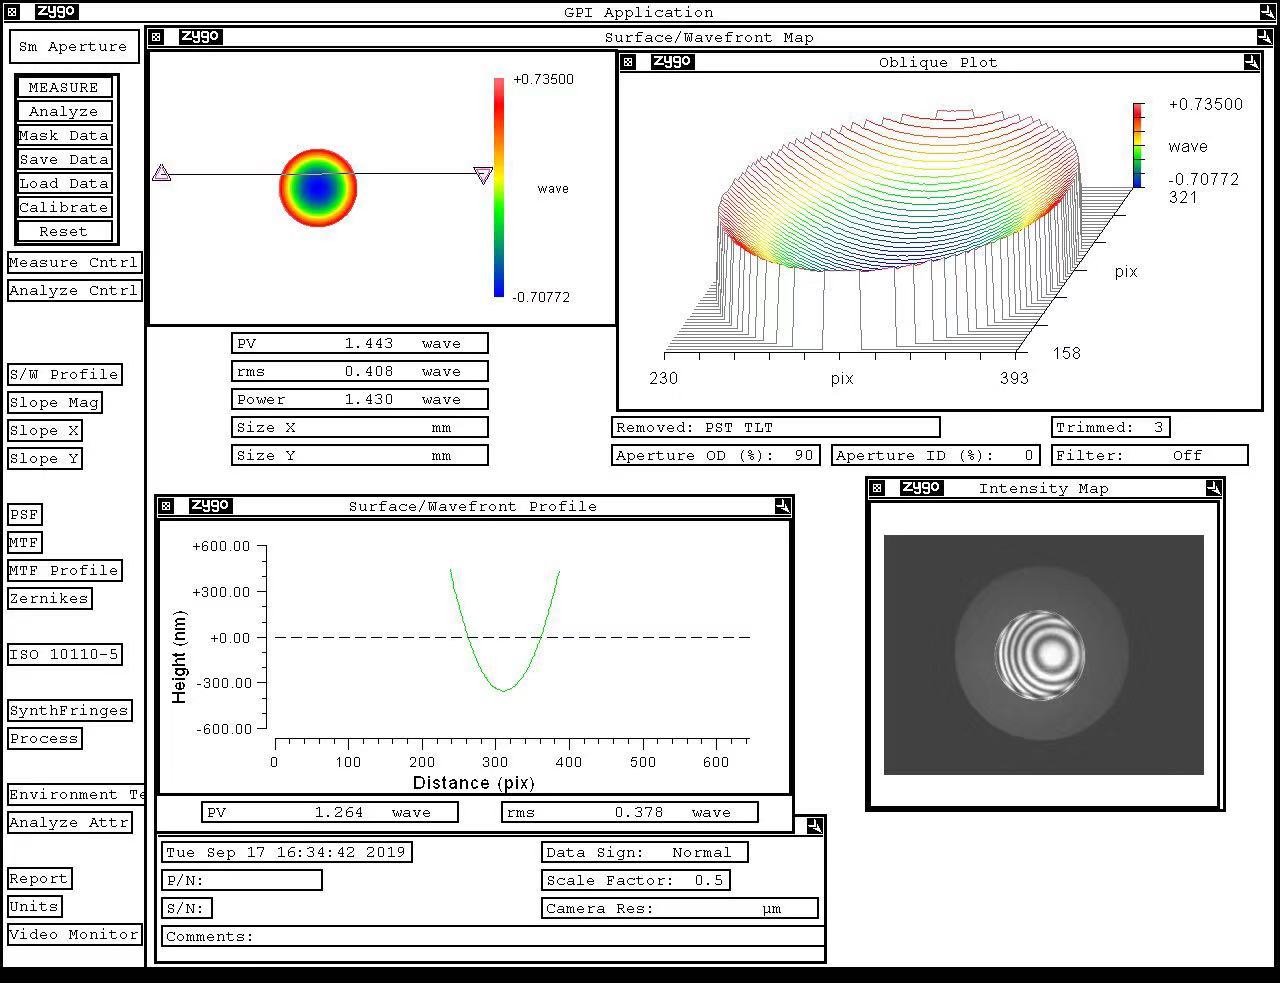Click the Trimmed value field
This screenshot has height=983, width=1280.
click(1110, 428)
